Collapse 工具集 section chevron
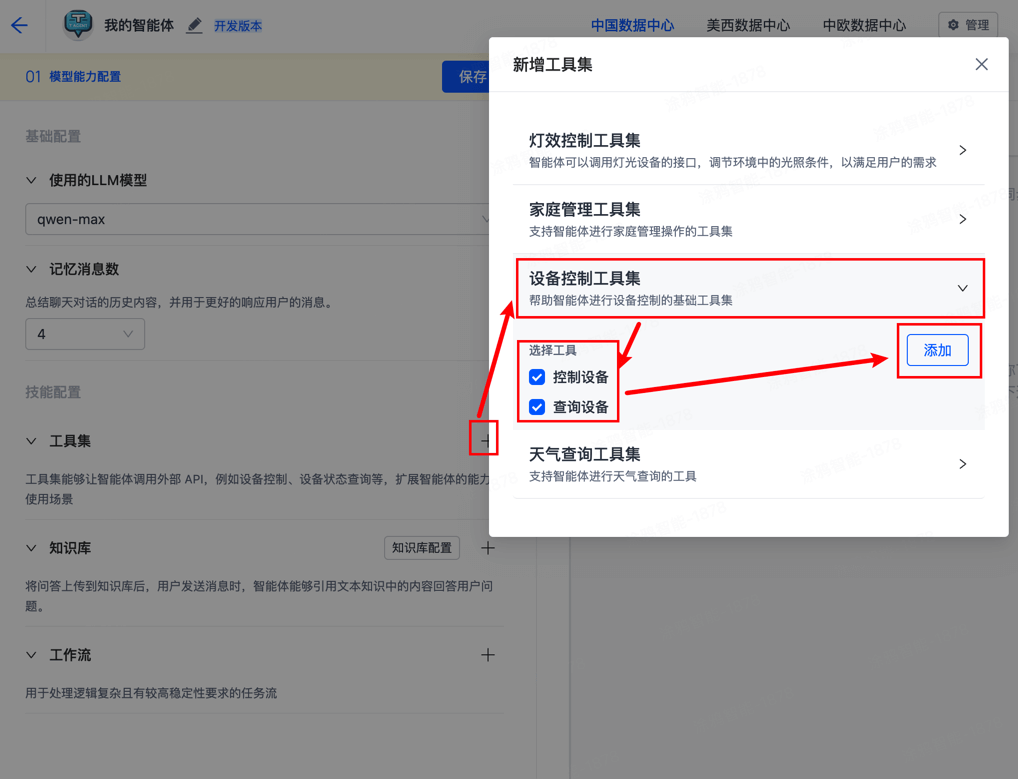The width and height of the screenshot is (1018, 779). [x=31, y=441]
